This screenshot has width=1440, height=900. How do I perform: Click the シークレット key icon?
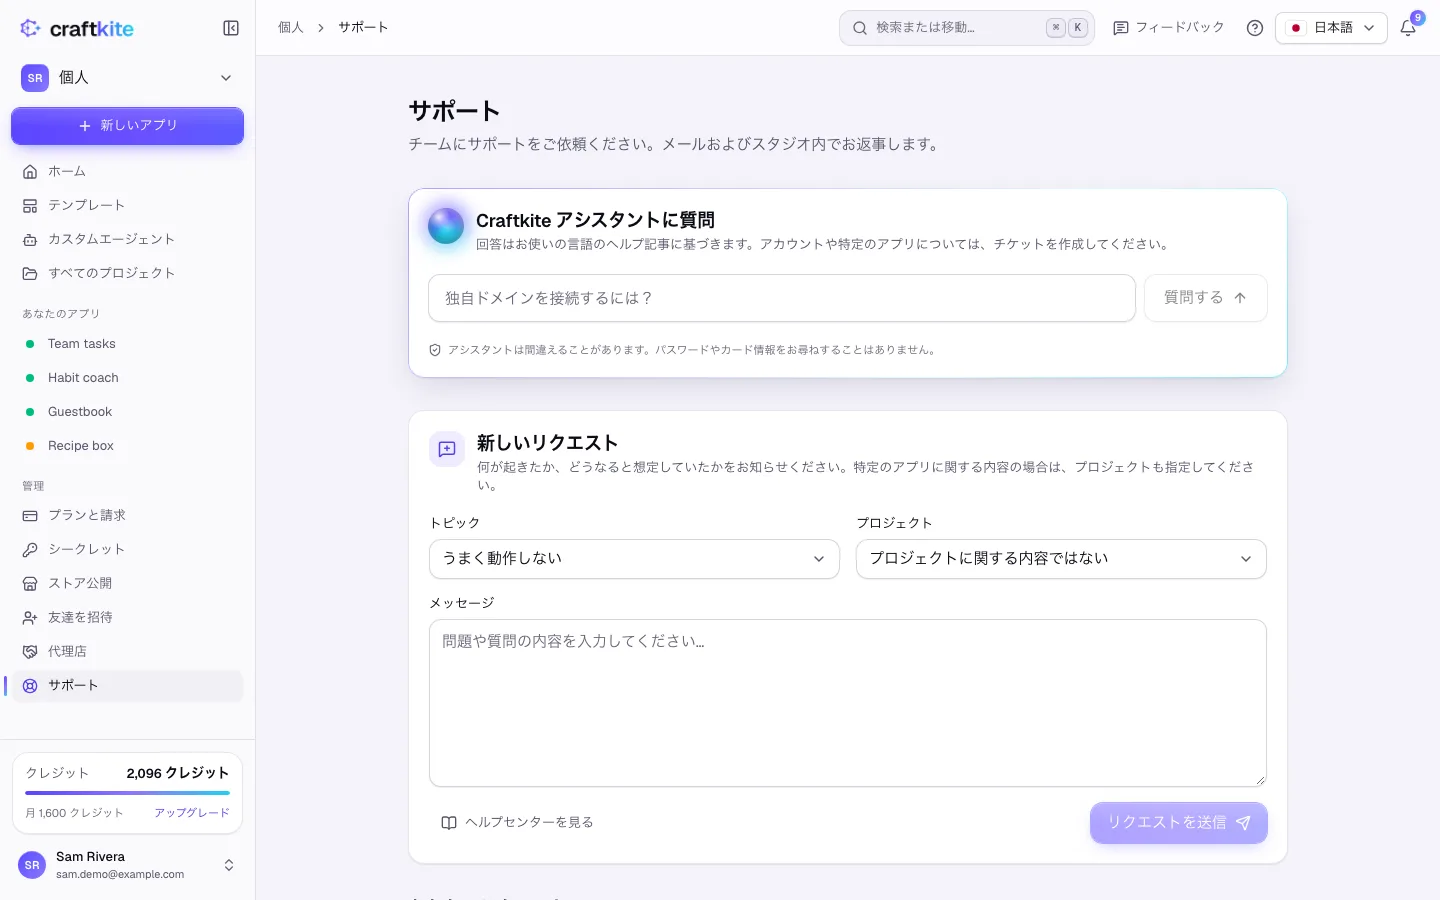(30, 550)
